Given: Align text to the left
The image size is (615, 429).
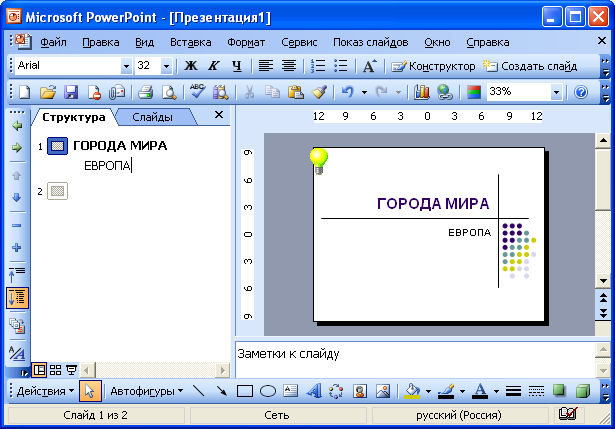Looking at the screenshot, I should (266, 66).
